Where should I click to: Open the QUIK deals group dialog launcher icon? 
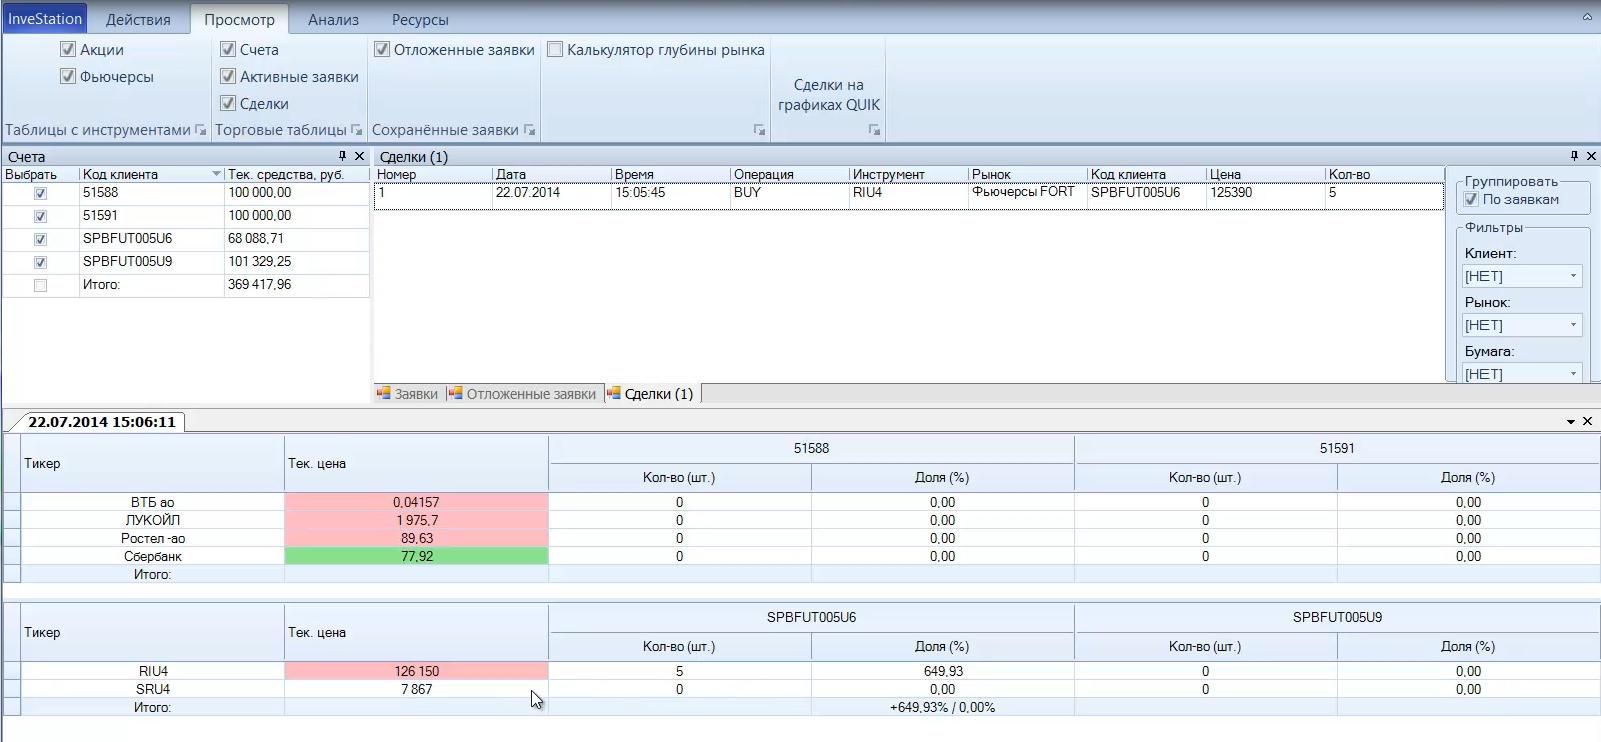click(874, 130)
